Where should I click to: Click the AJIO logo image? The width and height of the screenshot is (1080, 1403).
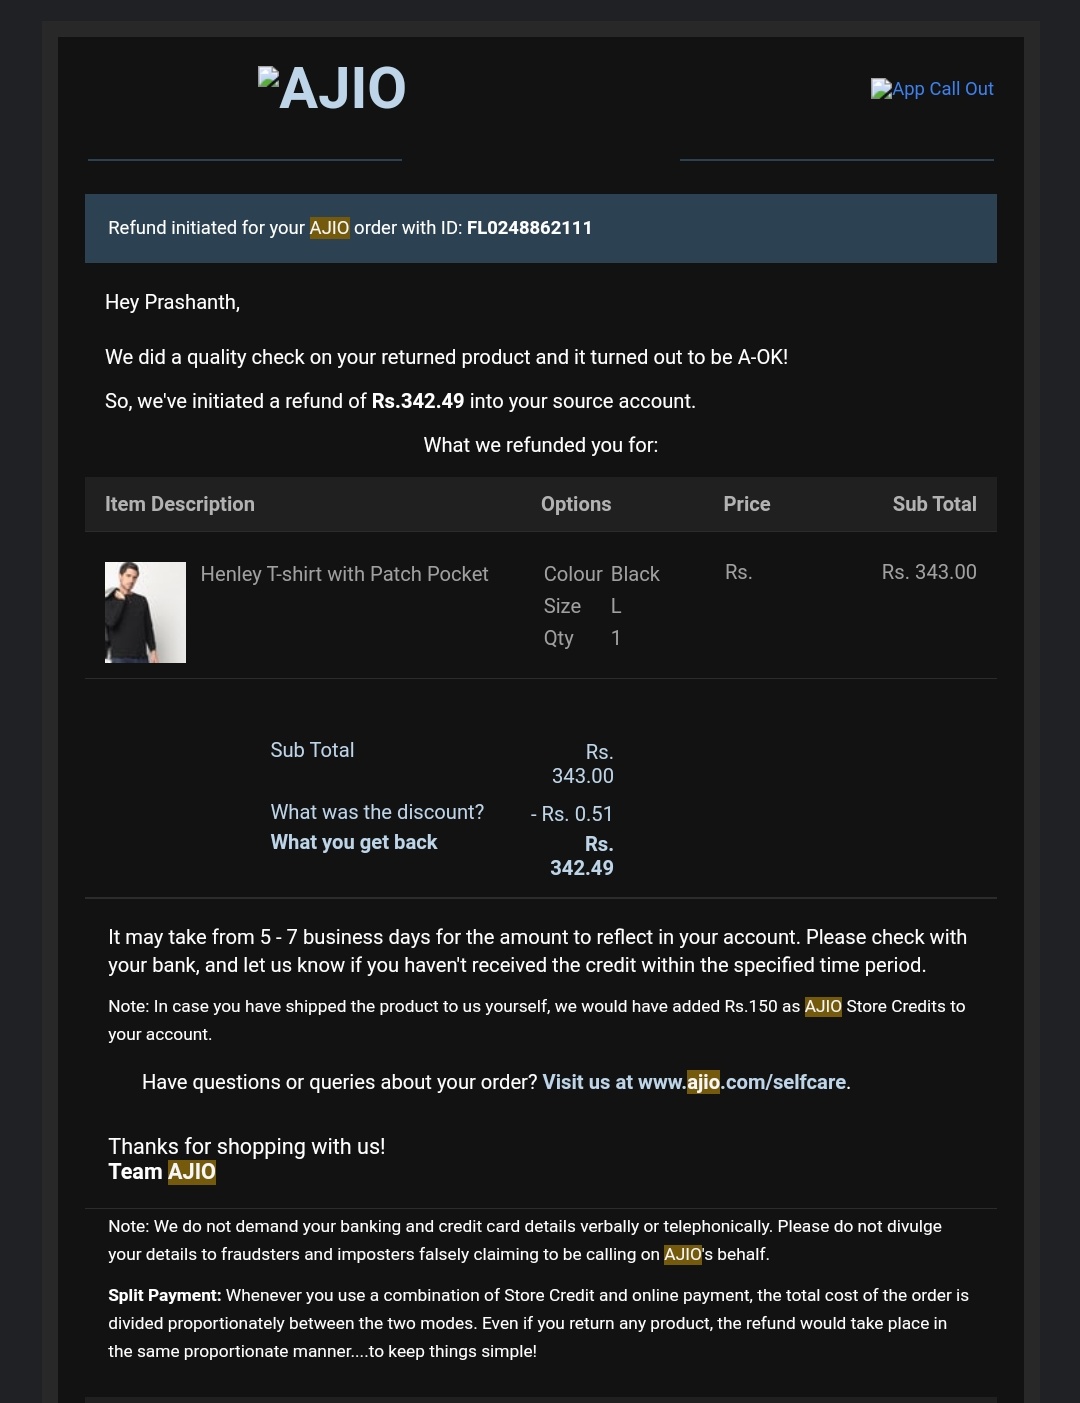pos(333,88)
